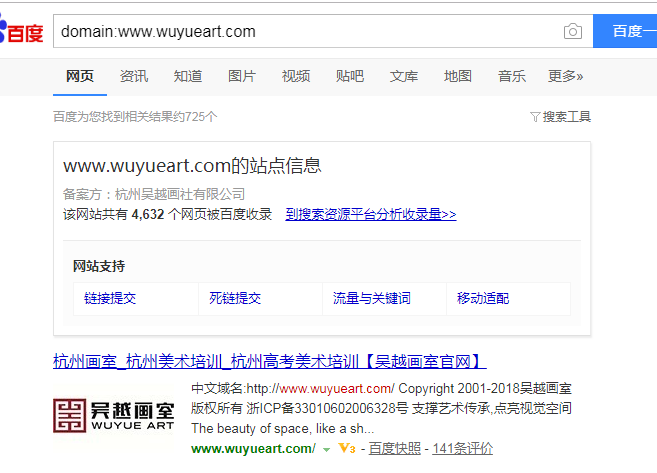Click the V3 credibility badge icon
Screen dimensions: 657x473
[x=347, y=449]
